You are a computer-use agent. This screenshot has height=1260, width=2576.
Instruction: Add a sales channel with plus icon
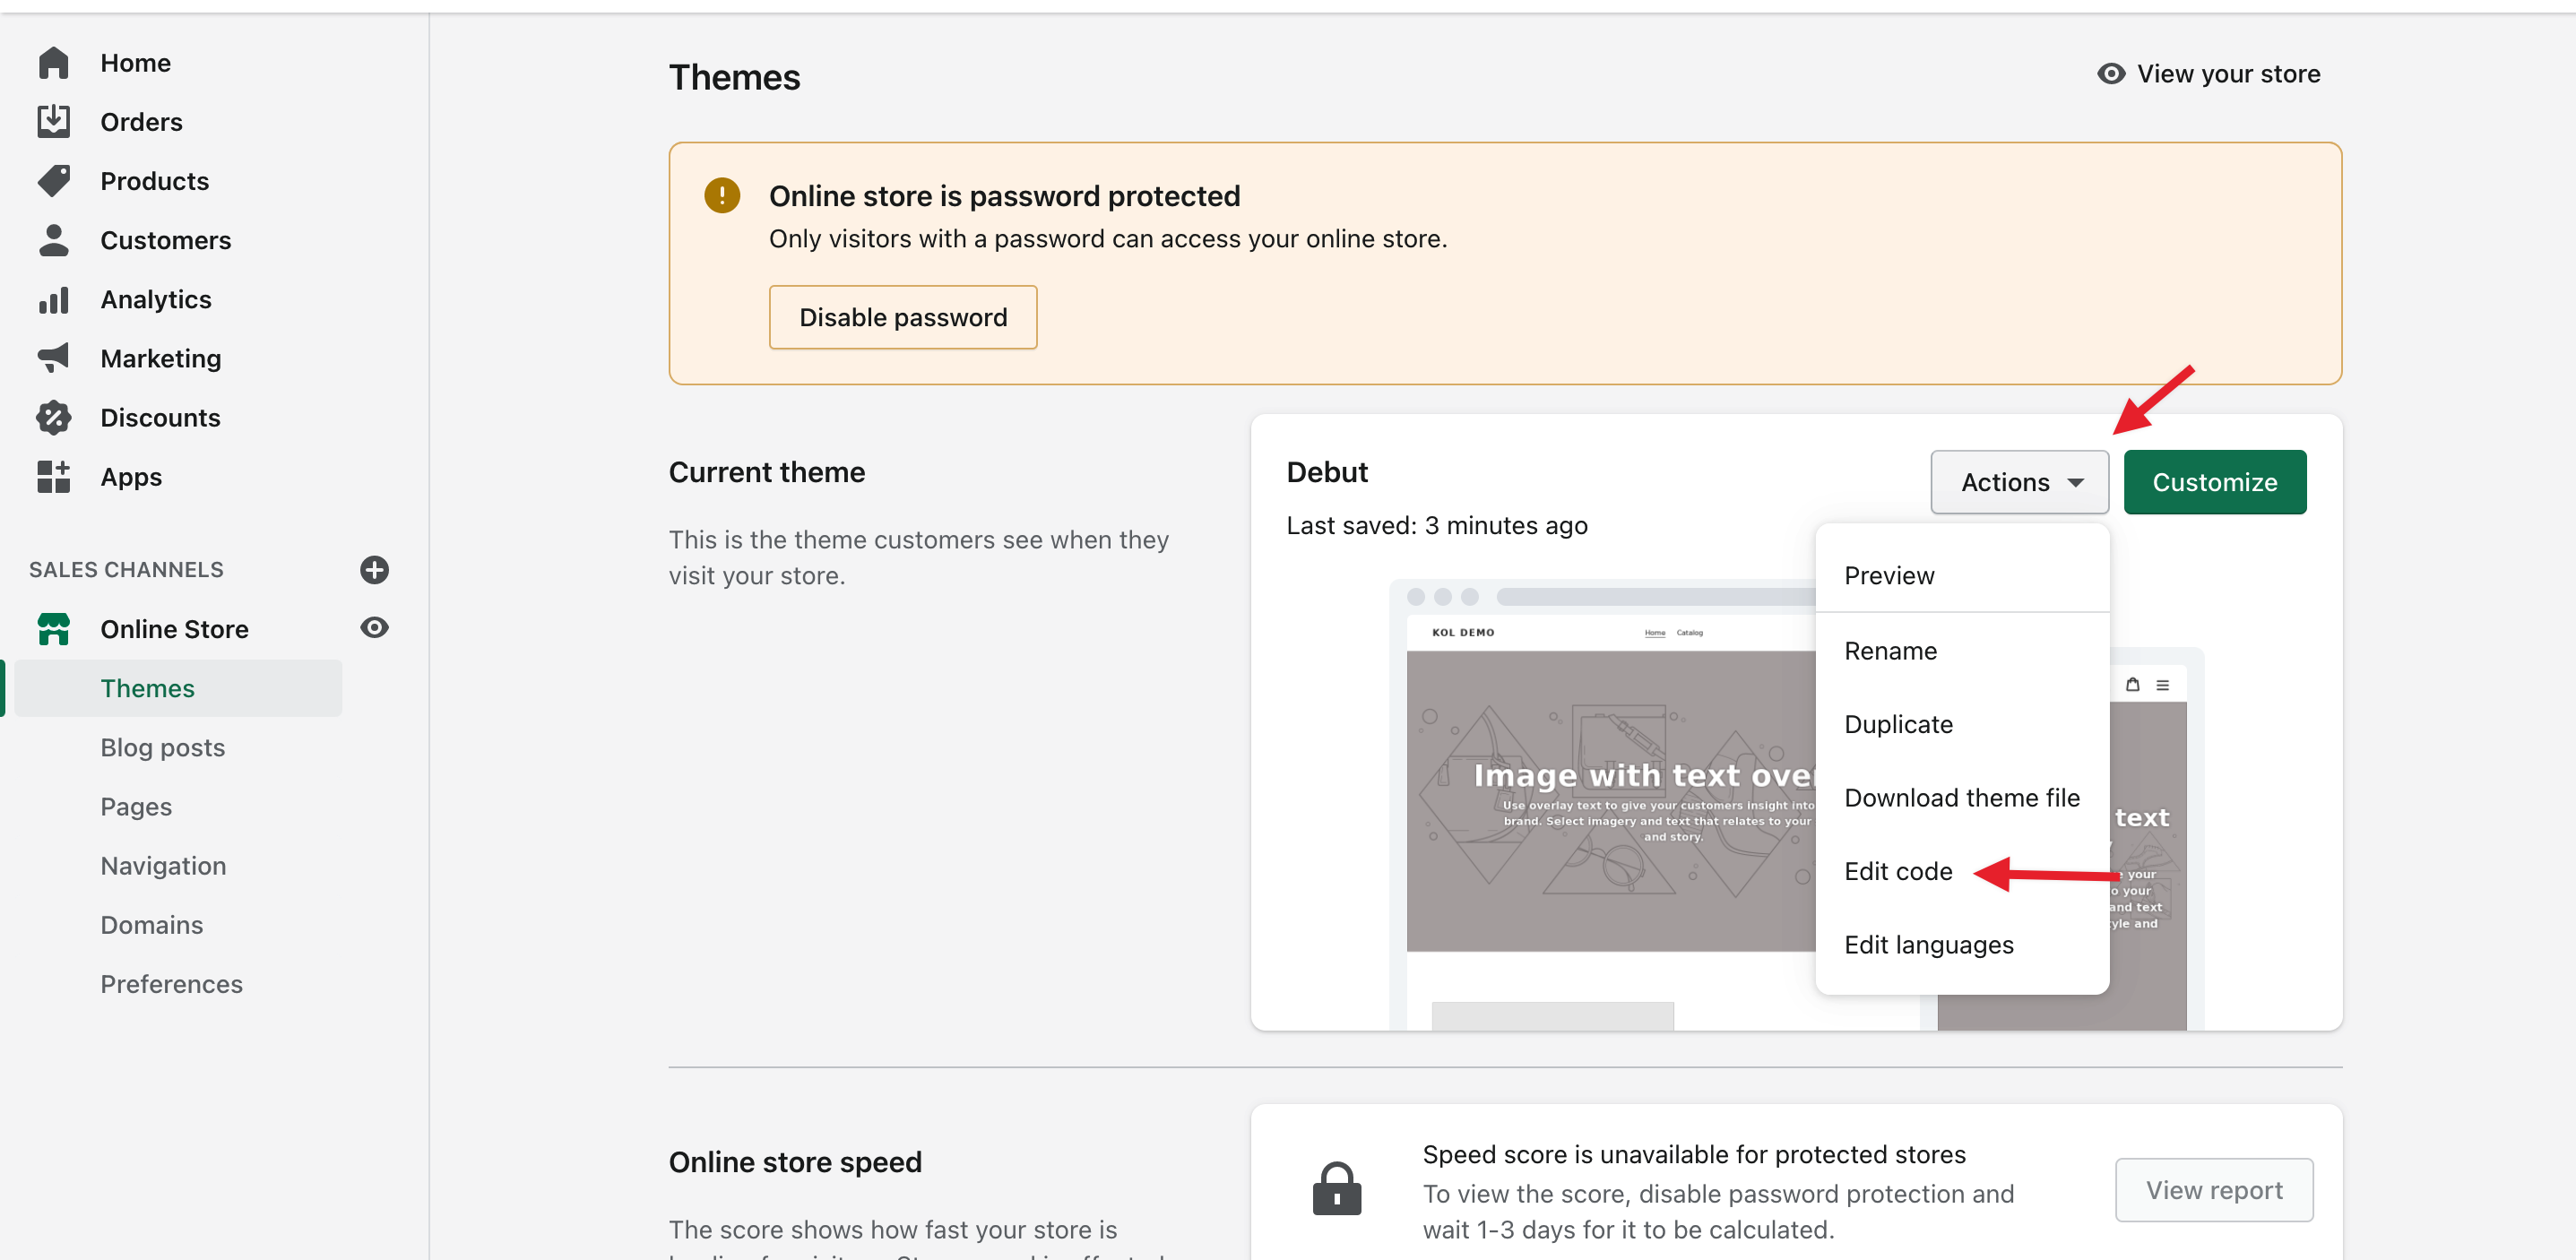374,570
